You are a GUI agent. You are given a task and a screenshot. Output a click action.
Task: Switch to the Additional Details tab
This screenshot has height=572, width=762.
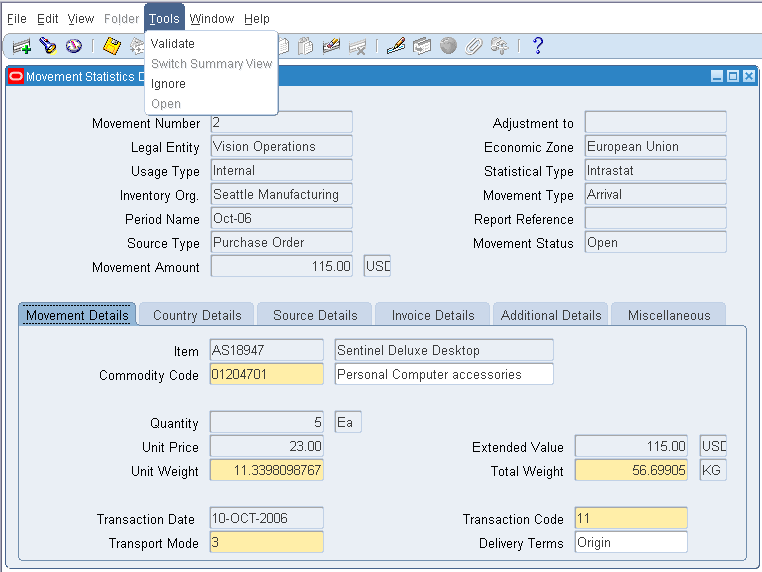click(x=551, y=315)
